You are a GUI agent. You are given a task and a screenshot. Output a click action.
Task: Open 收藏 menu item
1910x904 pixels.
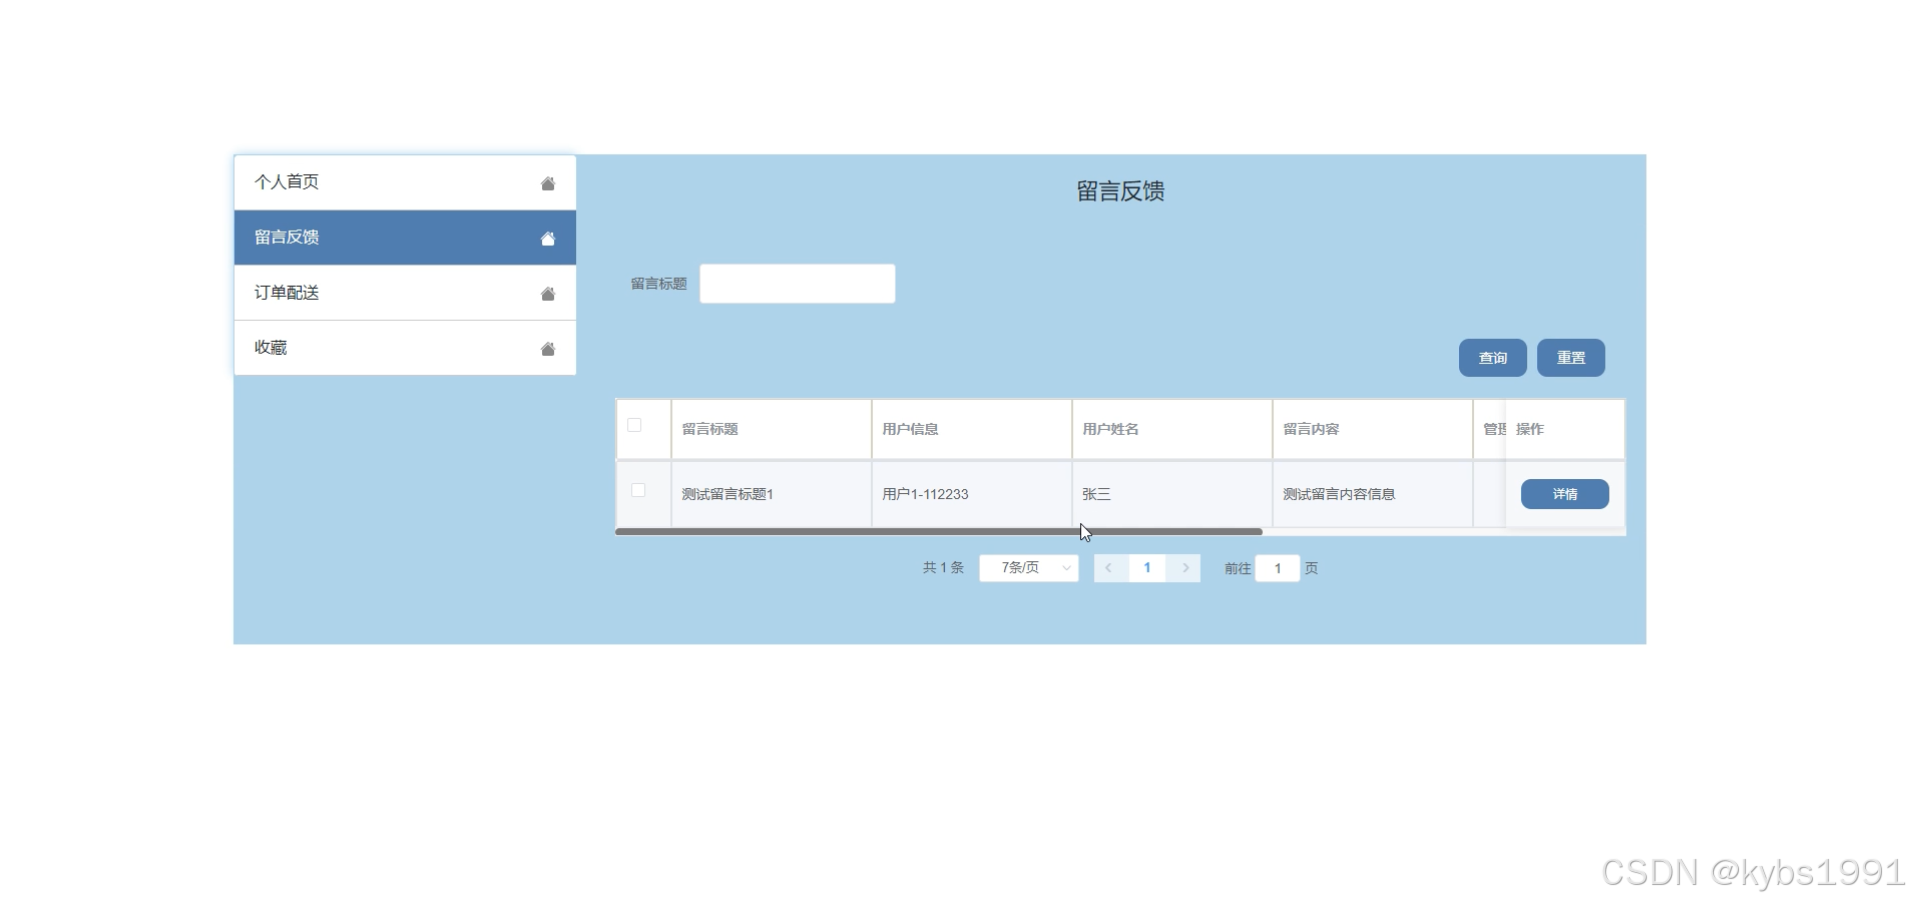[x=405, y=348]
